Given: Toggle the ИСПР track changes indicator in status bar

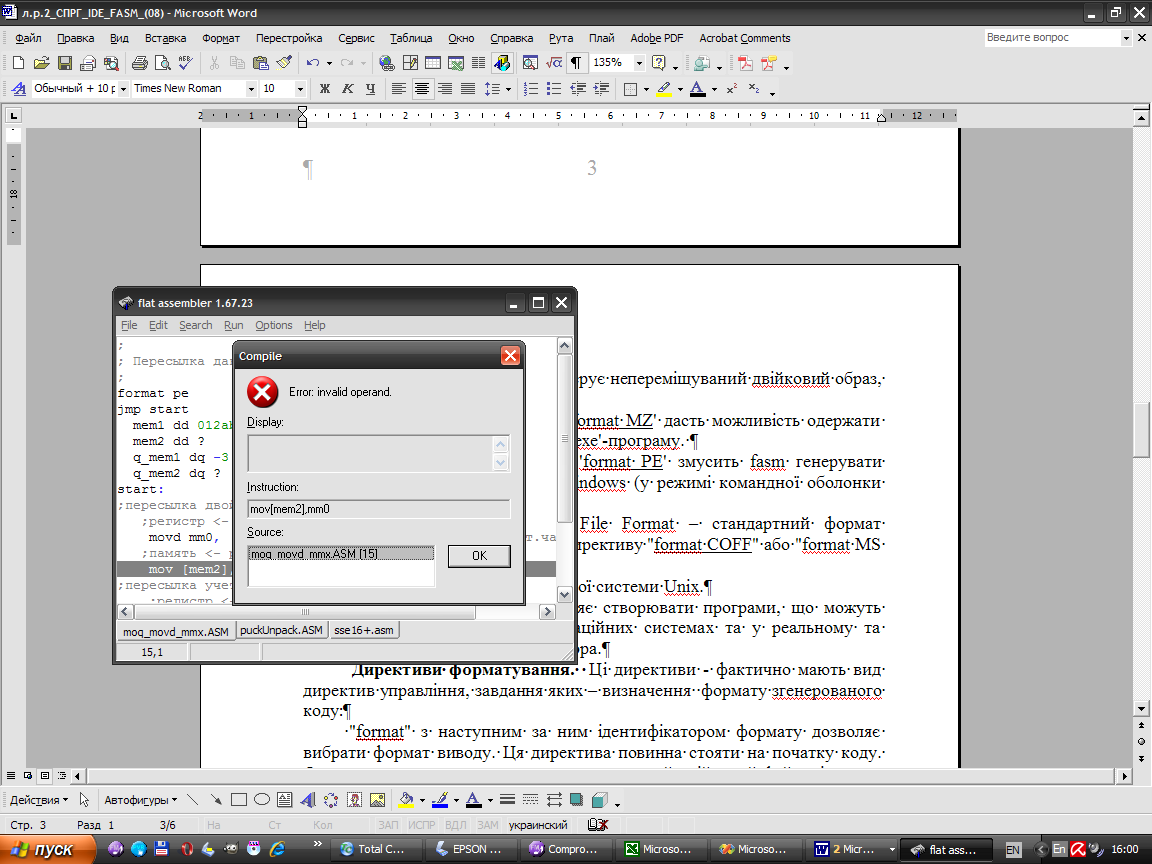Looking at the screenshot, I should (x=421, y=825).
